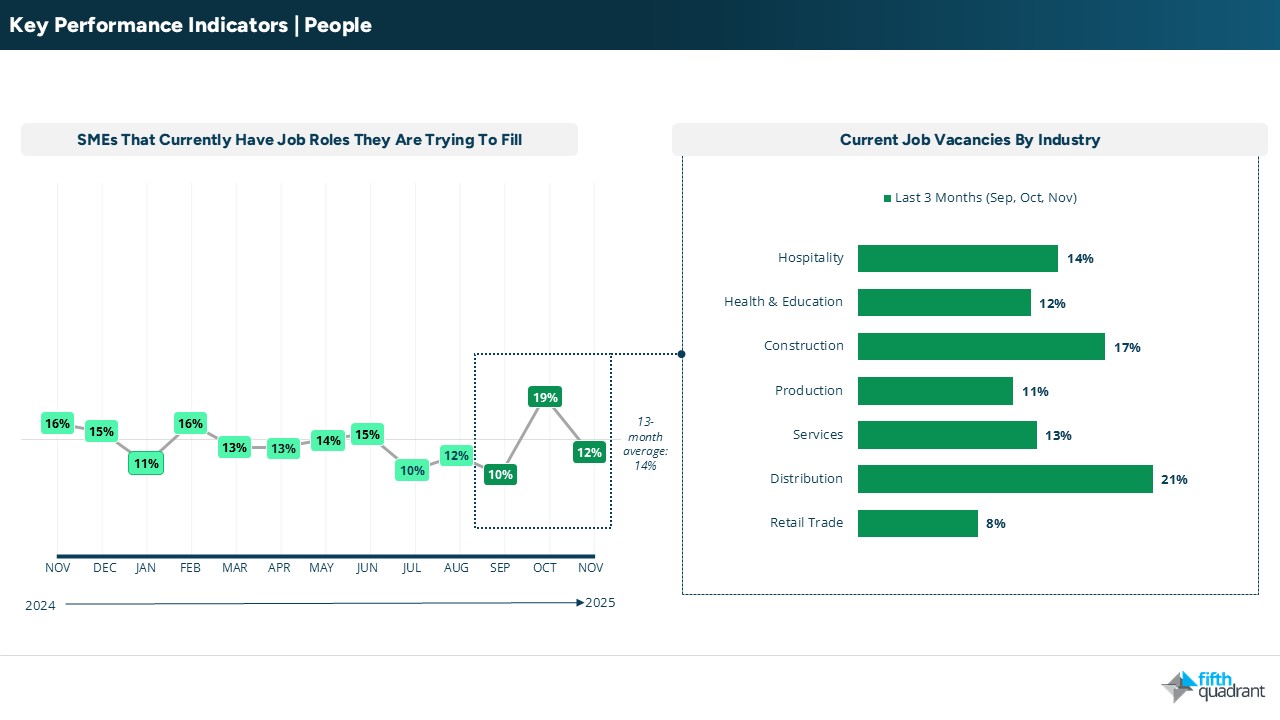
Task: Collapse the Current Job Vacancies panel
Action: coord(970,374)
